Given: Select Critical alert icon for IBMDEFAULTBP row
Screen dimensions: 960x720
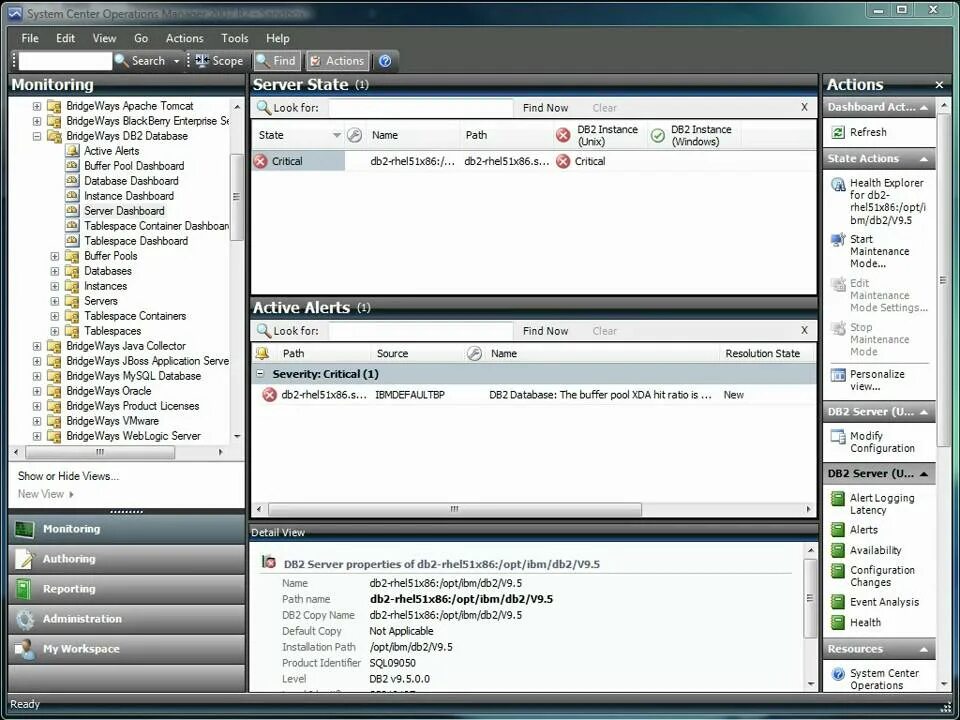Looking at the screenshot, I should click(x=269, y=395).
